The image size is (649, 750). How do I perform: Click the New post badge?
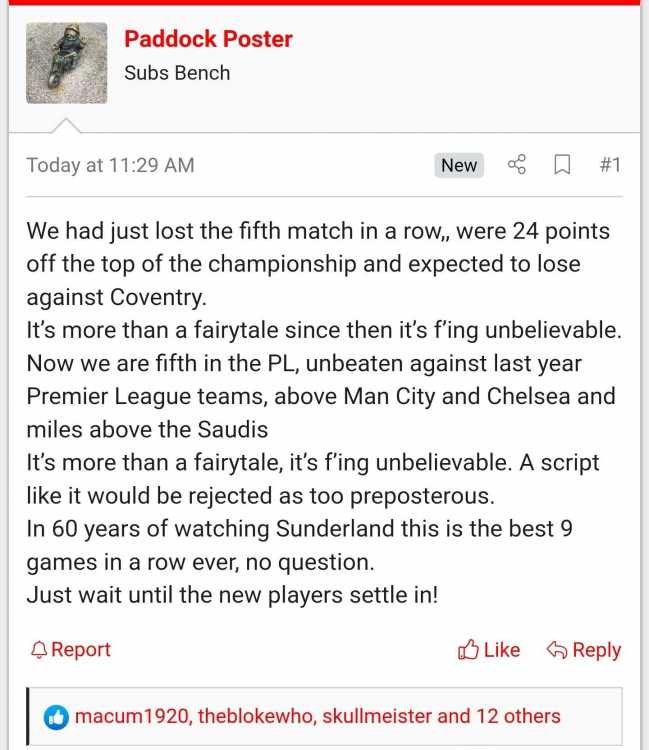click(x=459, y=165)
